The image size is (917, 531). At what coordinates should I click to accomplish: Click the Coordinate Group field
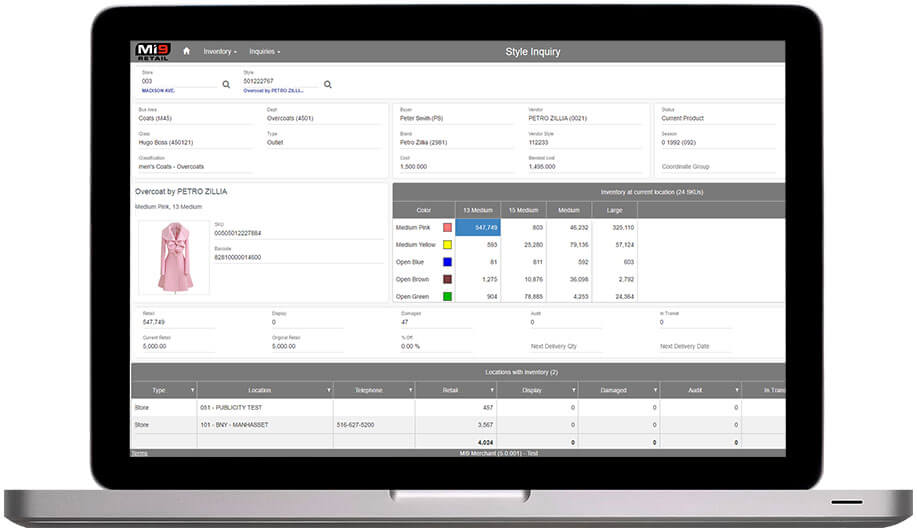point(718,167)
